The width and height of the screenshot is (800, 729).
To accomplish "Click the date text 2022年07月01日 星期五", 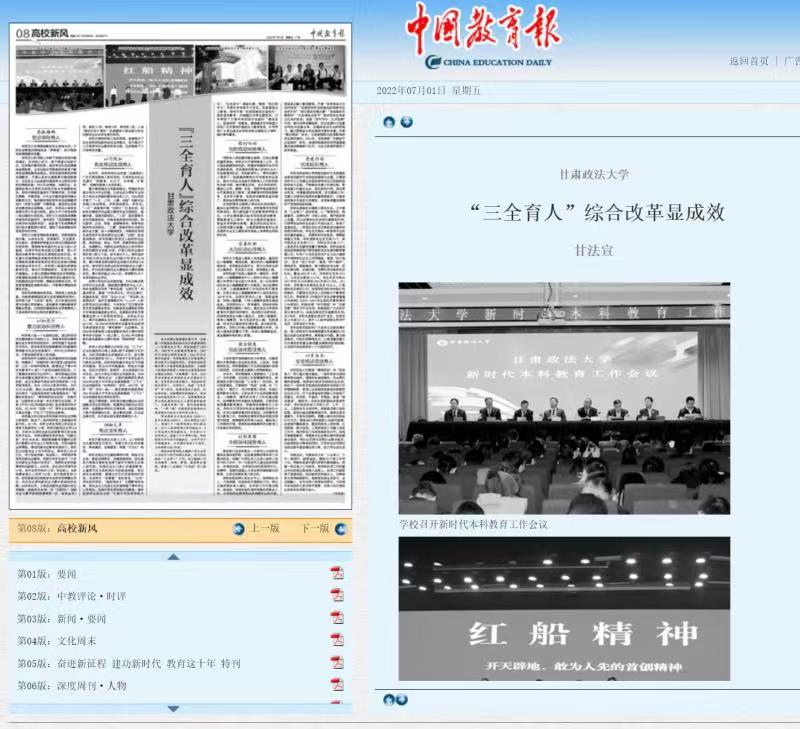I will pos(428,91).
